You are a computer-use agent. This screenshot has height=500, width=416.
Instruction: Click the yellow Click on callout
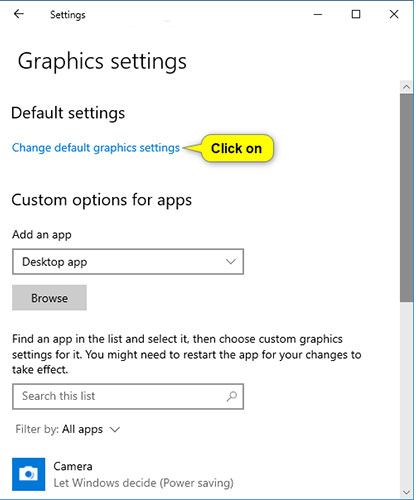point(236,148)
